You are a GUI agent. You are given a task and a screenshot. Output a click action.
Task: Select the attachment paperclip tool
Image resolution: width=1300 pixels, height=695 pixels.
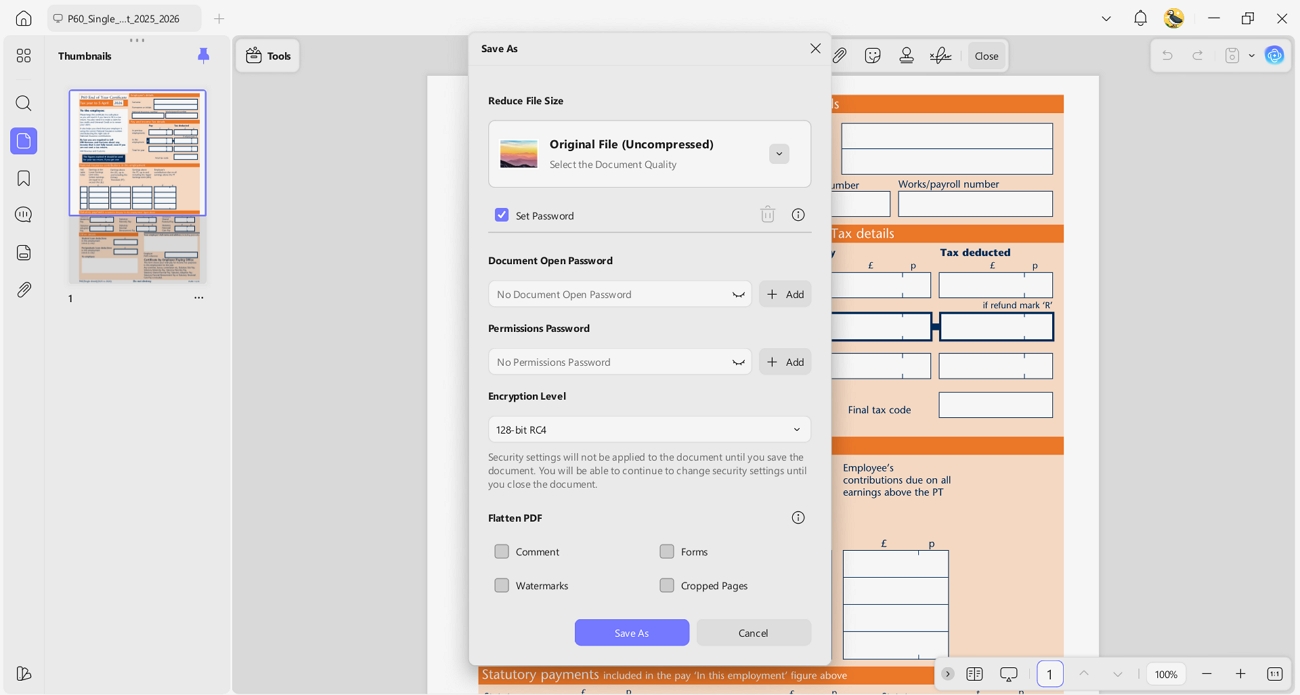point(840,56)
